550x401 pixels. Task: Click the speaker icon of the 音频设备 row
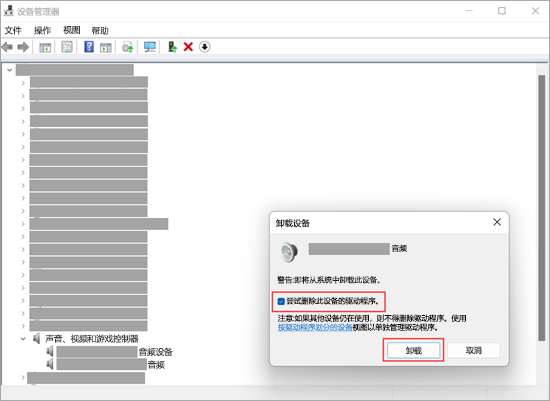(x=50, y=352)
